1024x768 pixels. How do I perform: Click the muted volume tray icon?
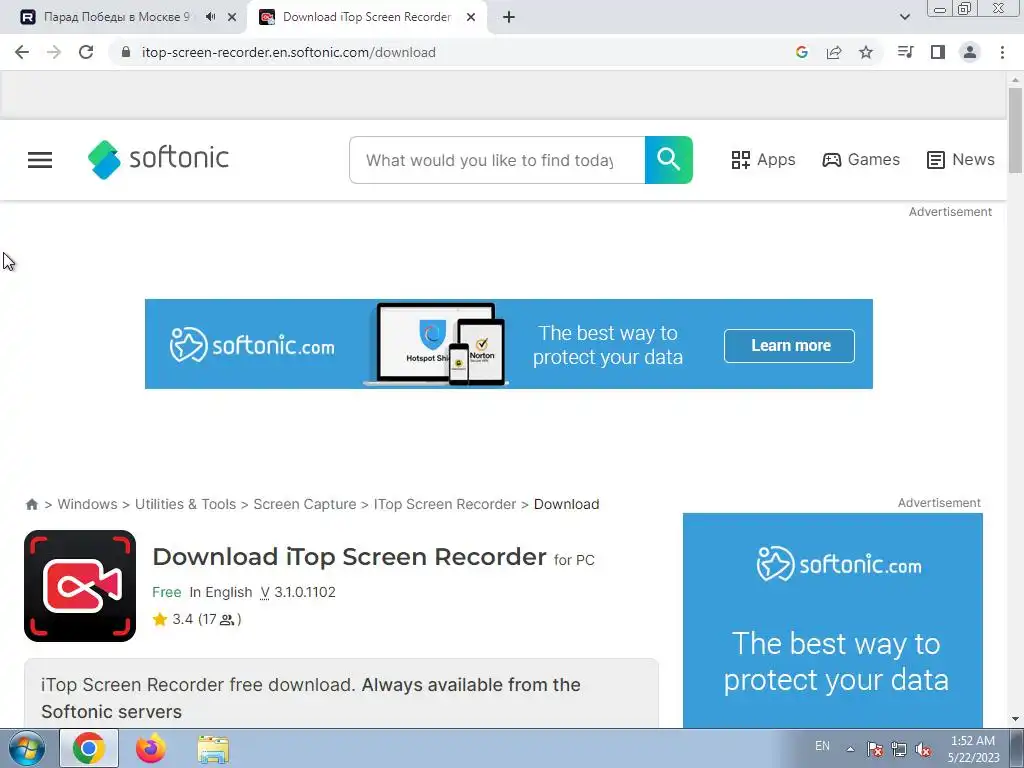[x=923, y=749]
